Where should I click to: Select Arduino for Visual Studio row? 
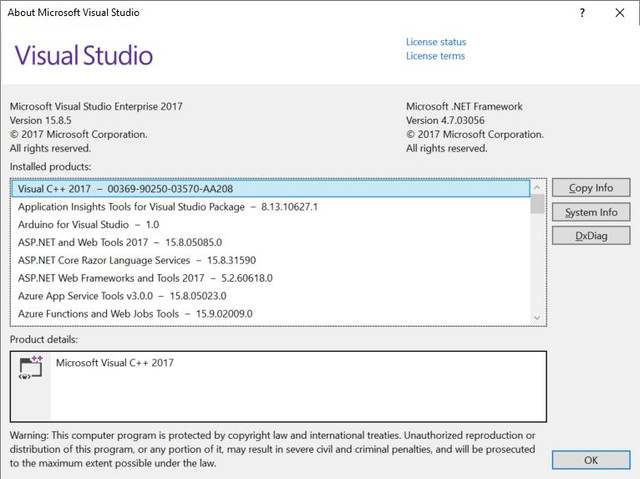tap(271, 224)
